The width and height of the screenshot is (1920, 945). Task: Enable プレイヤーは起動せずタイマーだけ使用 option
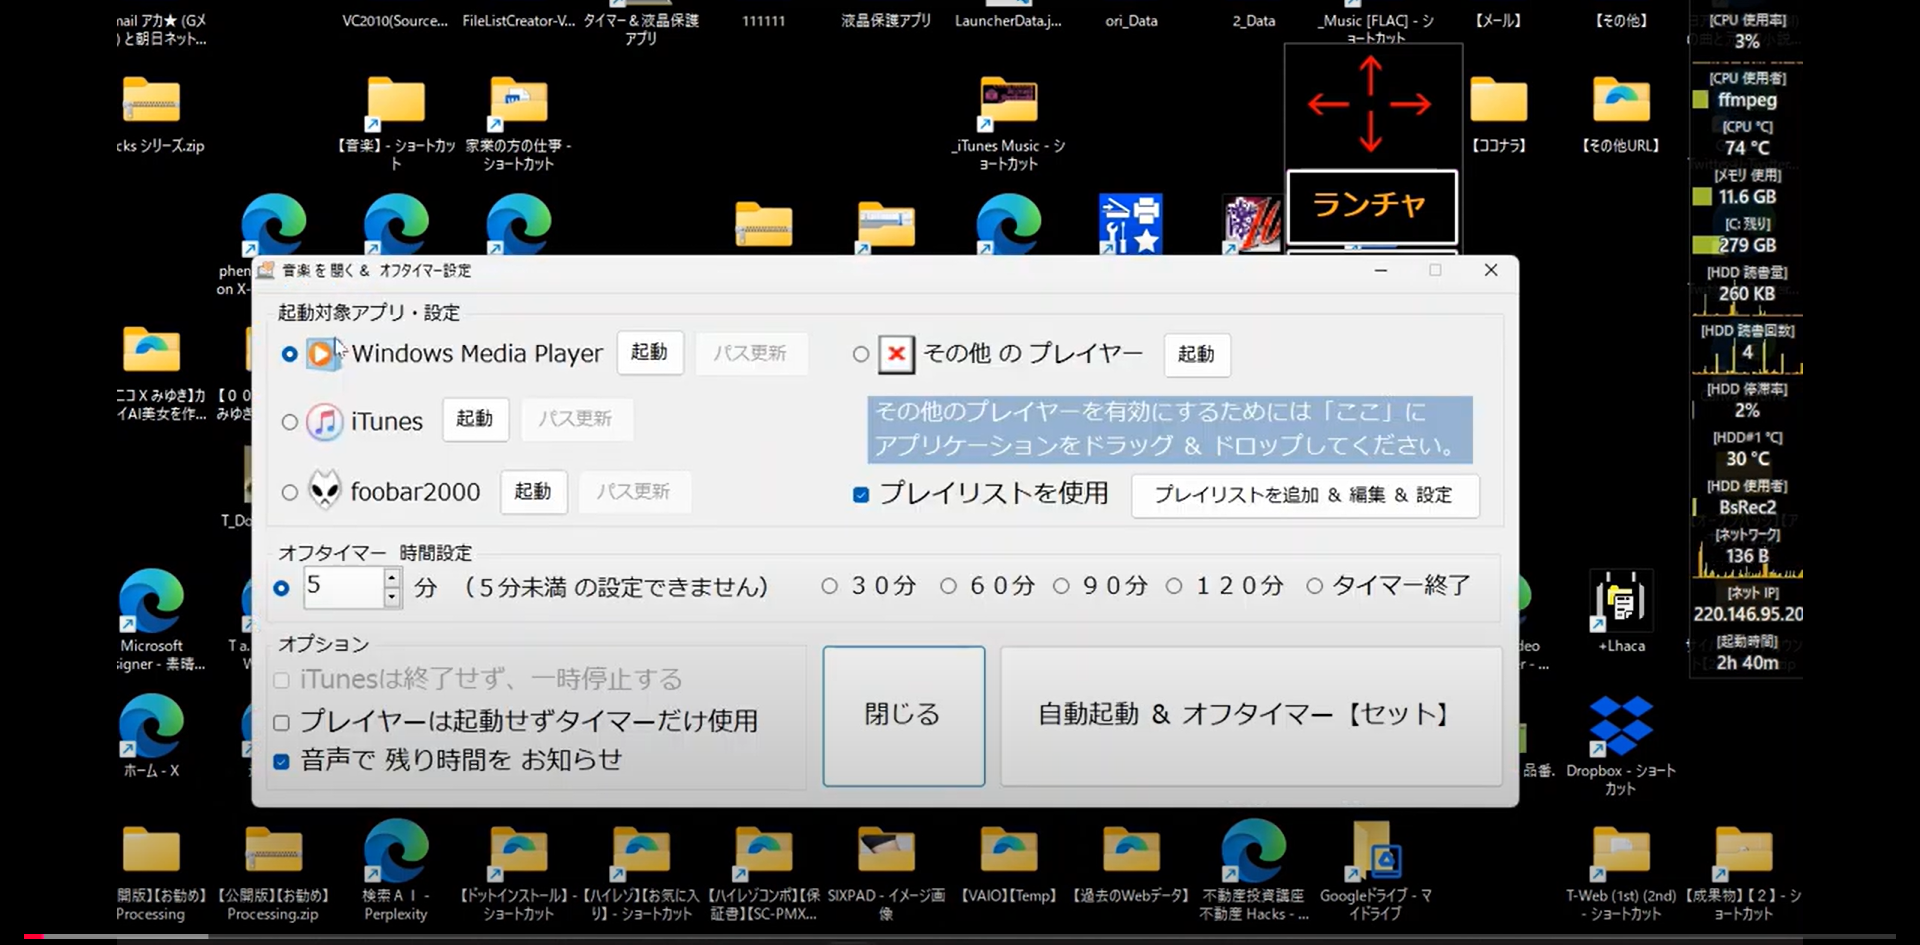(x=282, y=722)
